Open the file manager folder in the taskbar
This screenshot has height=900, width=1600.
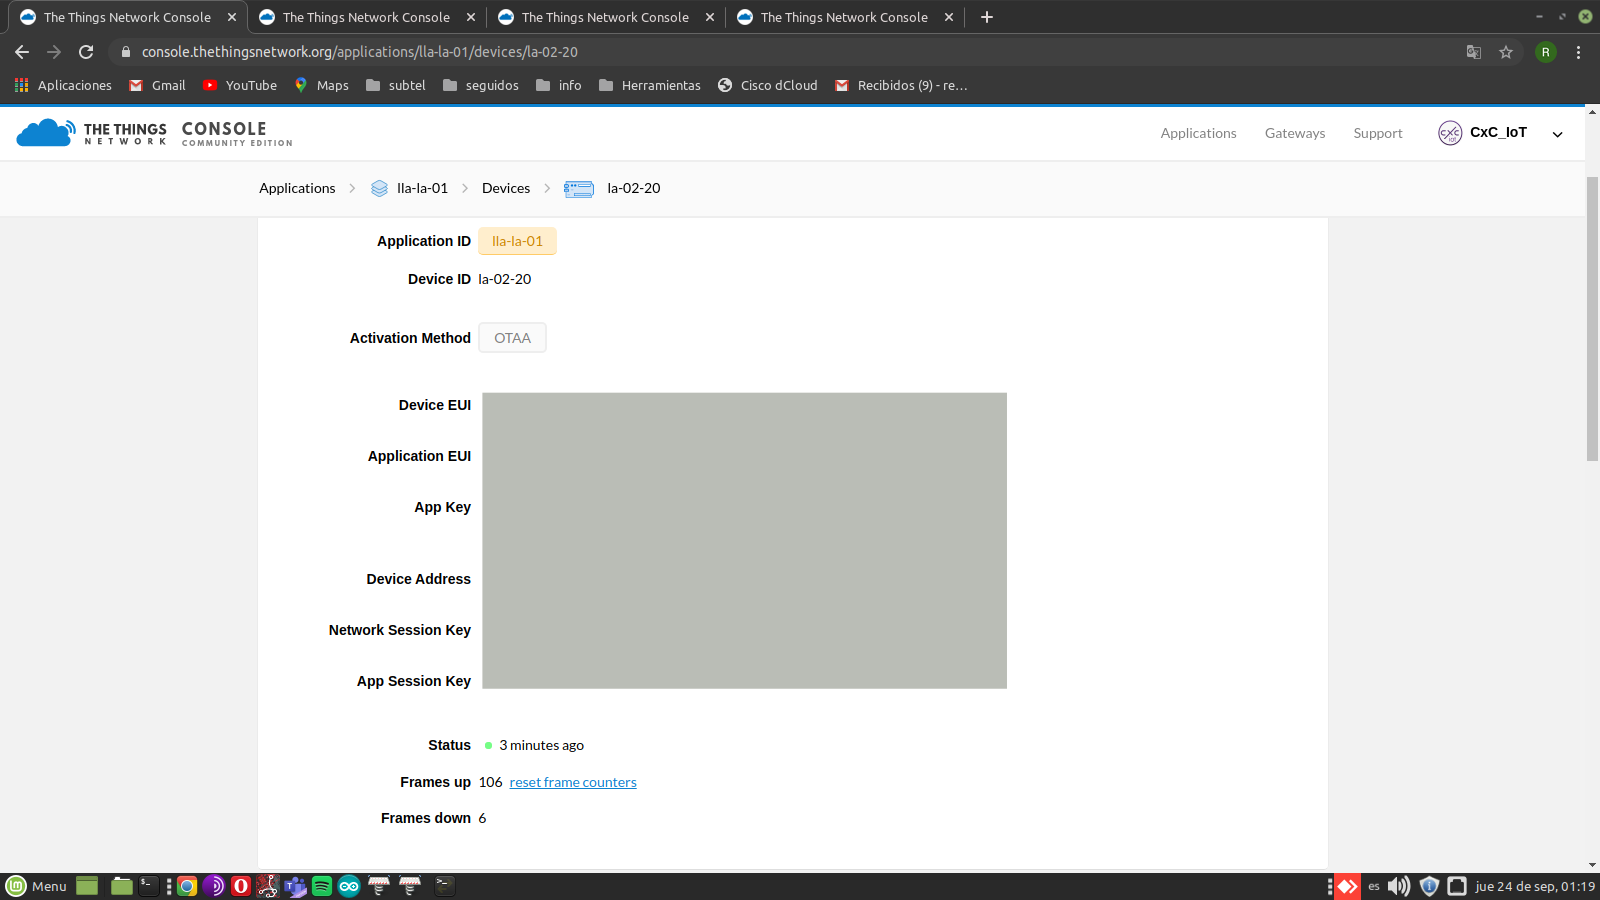pos(122,886)
